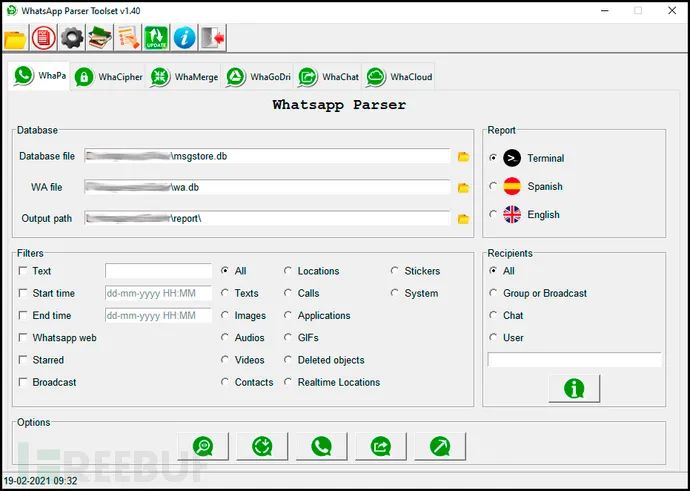Browse for the Output path with folder icon

[463, 219]
